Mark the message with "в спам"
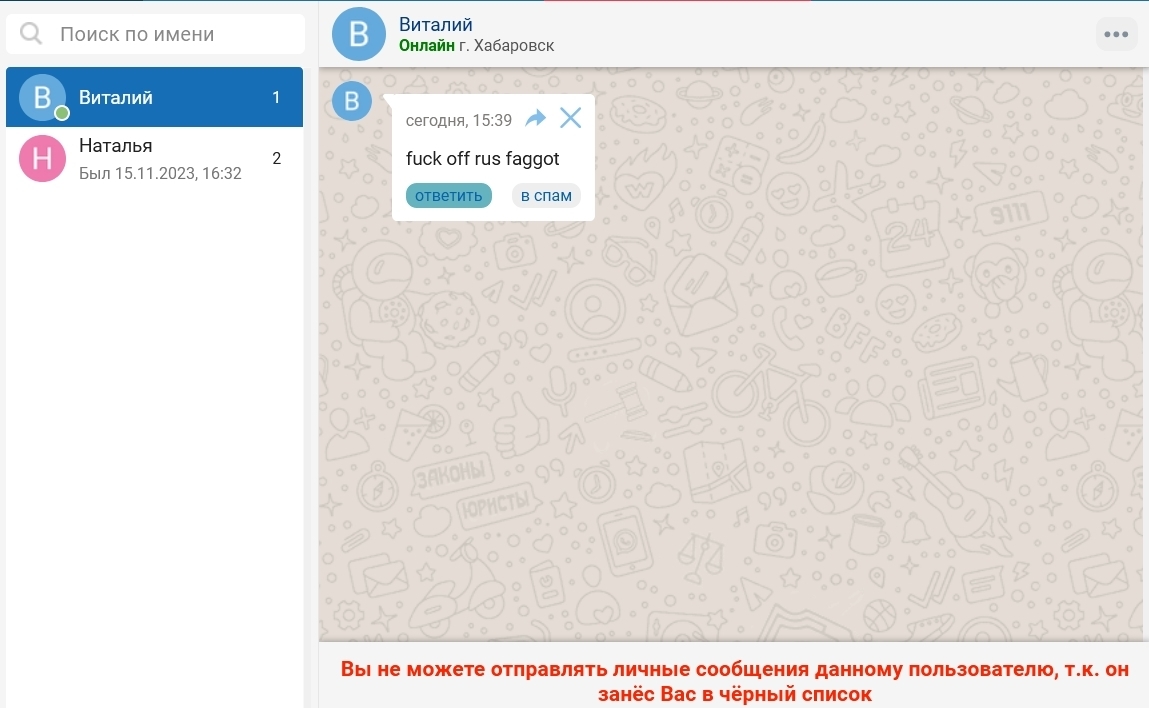The image size is (1149, 708). 546,195
